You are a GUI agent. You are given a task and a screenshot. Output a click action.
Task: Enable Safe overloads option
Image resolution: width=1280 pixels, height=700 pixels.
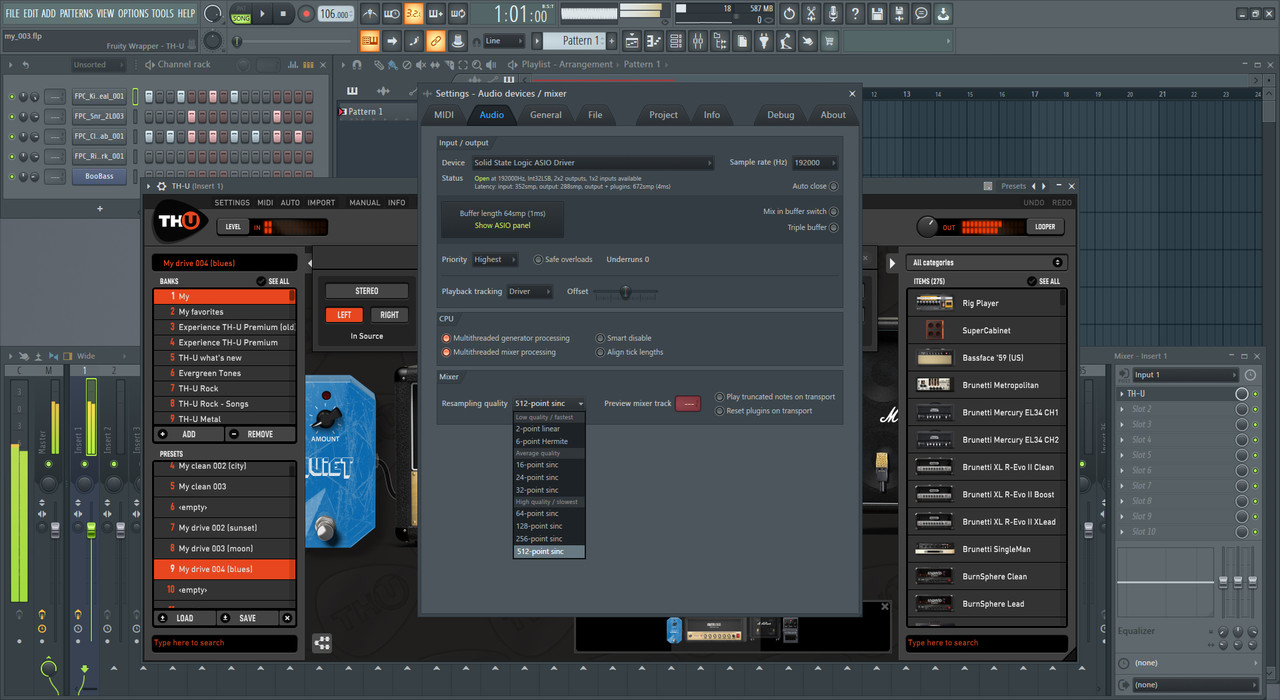pyautogui.click(x=563, y=260)
